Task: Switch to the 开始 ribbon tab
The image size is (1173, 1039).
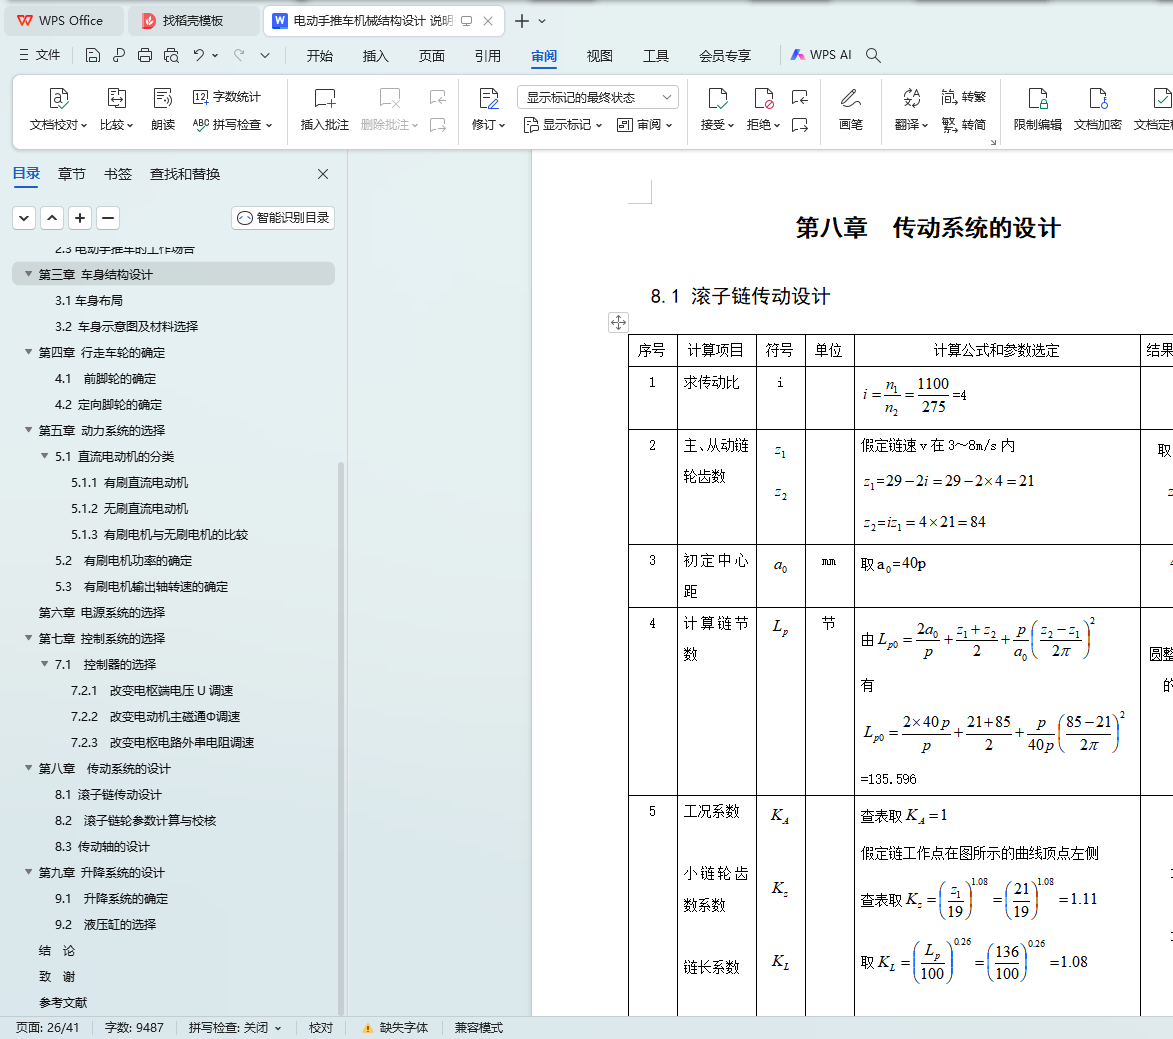Action: (319, 56)
